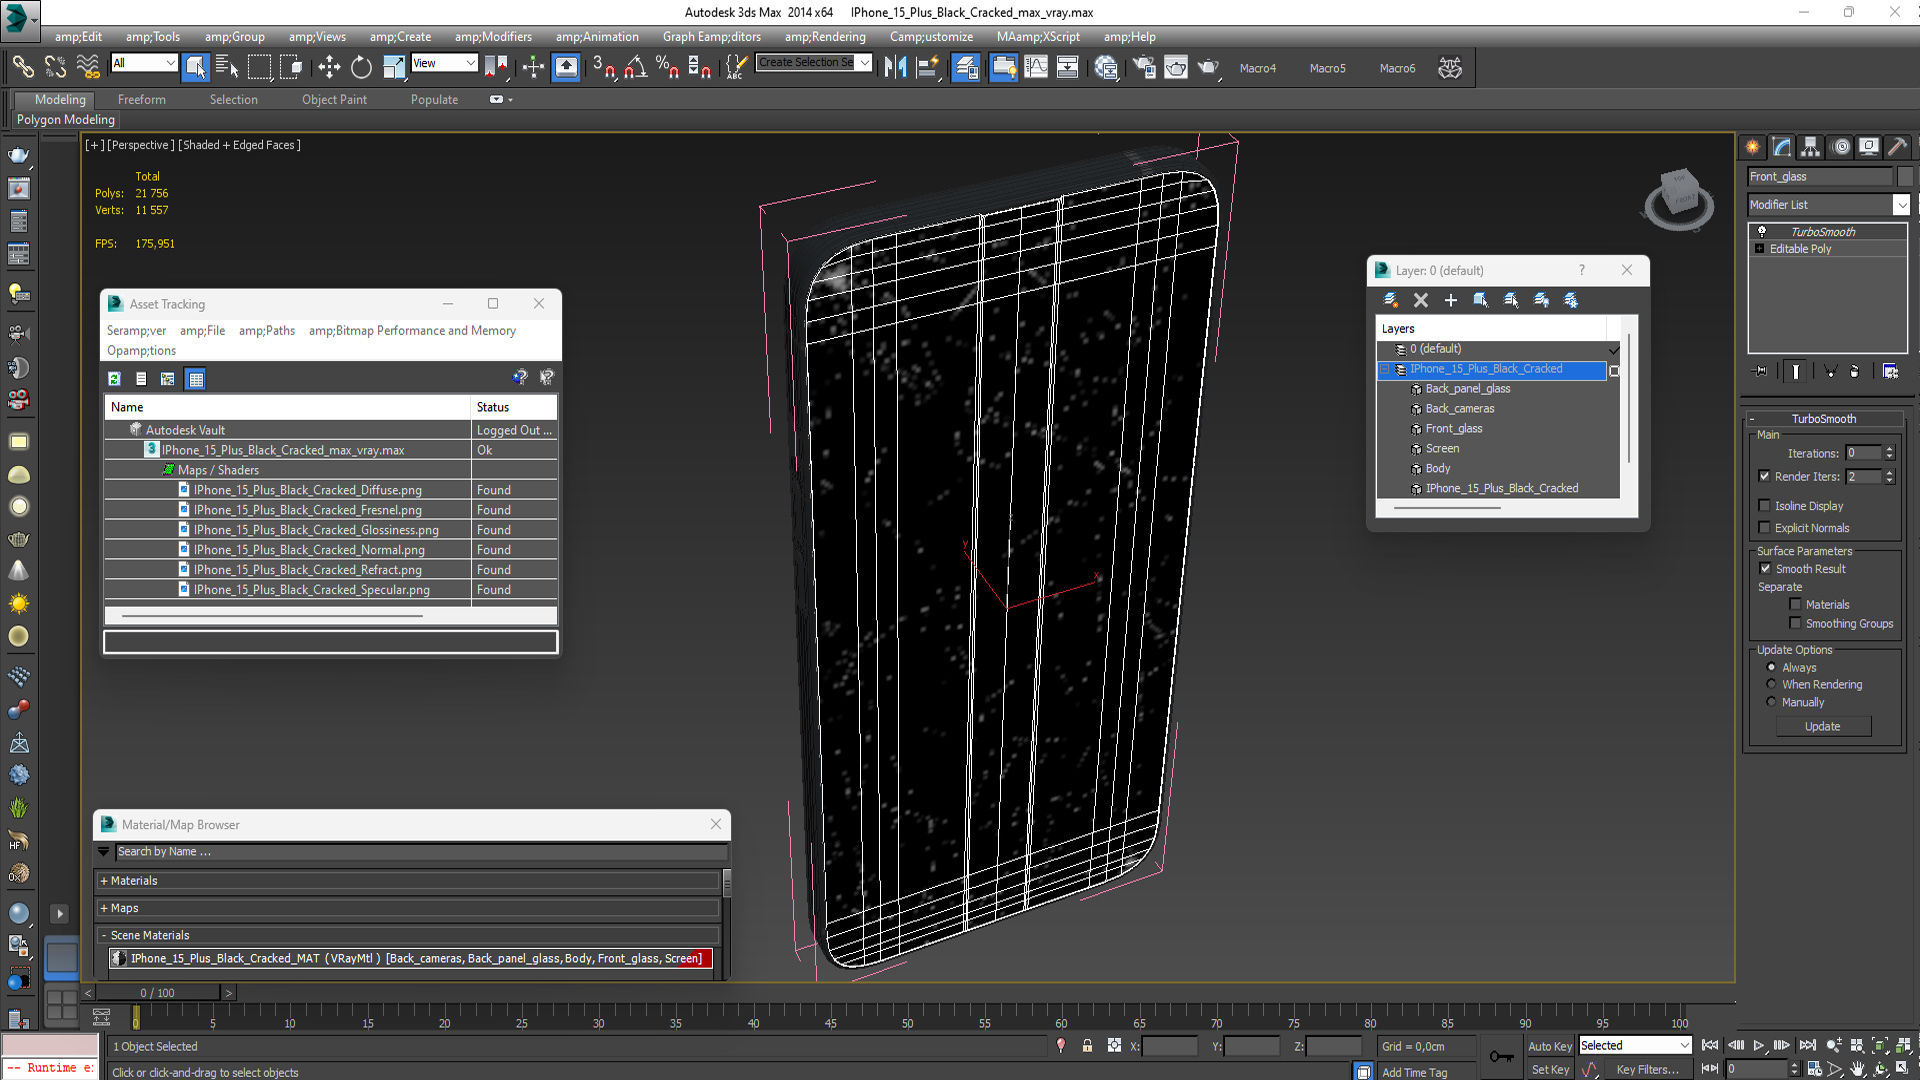Click the Key Filters button
Screen dimensions: 1920x1080
(1647, 1069)
